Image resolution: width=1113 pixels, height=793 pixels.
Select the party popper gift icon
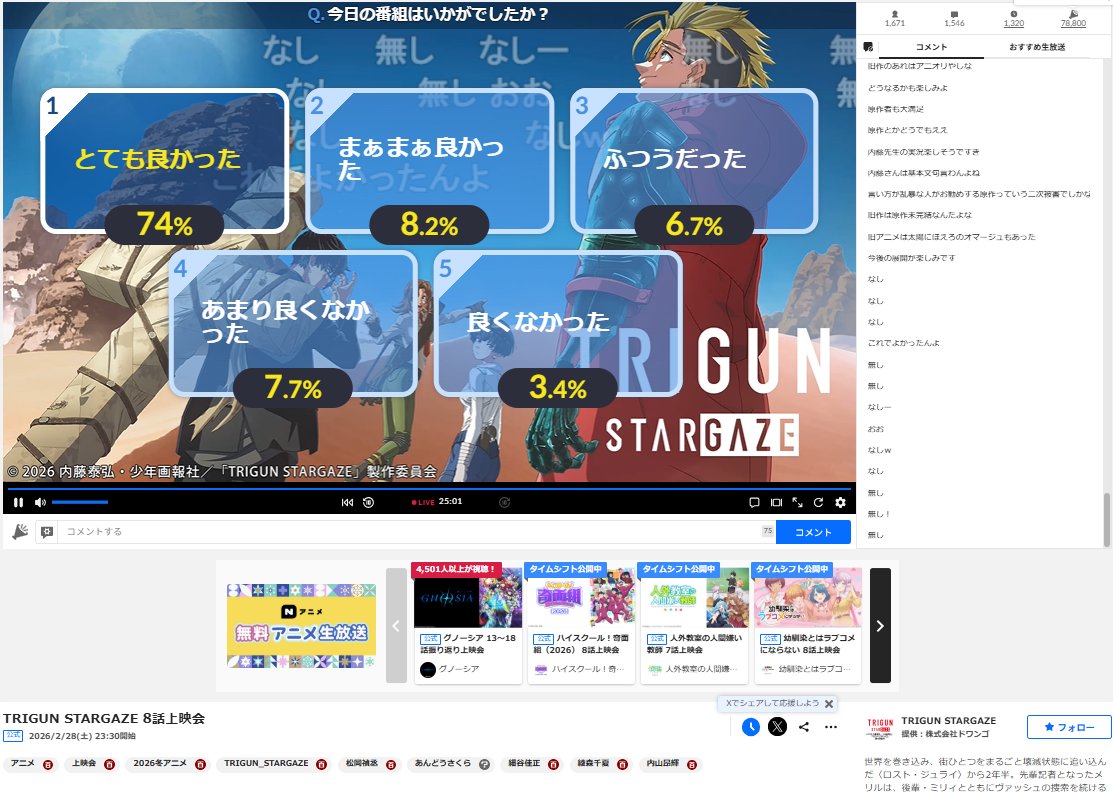[20, 532]
